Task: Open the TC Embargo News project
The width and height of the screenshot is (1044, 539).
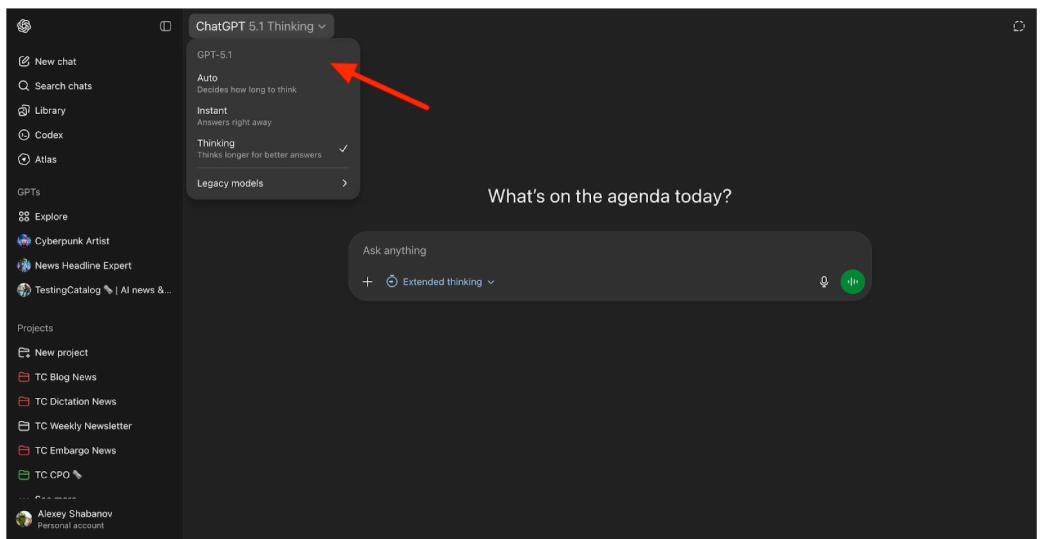Action: [93, 450]
